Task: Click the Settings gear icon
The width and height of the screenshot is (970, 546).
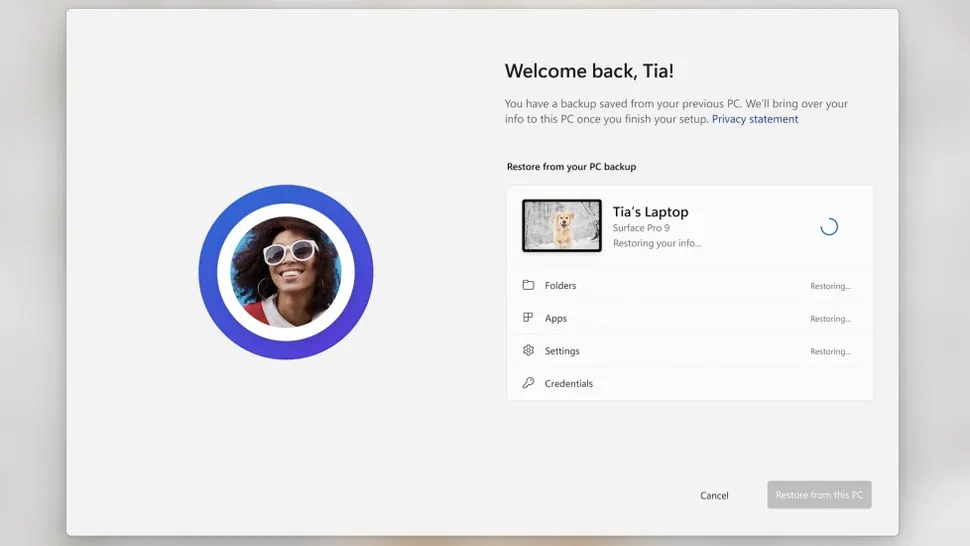Action: (528, 350)
